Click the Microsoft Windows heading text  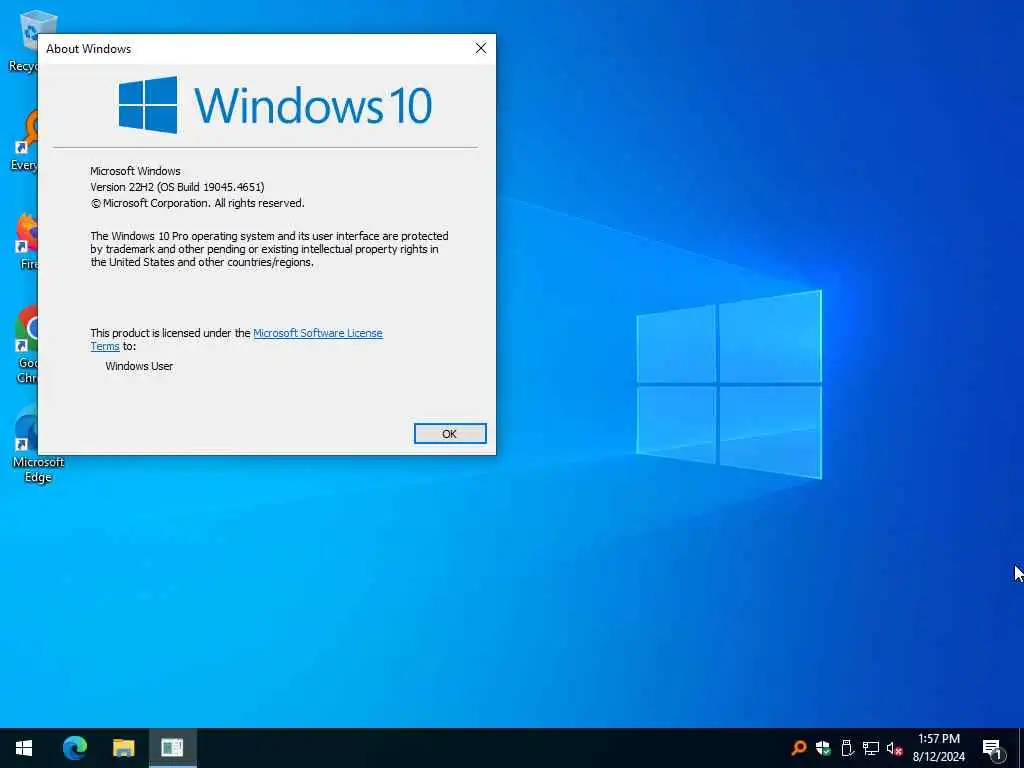point(135,171)
